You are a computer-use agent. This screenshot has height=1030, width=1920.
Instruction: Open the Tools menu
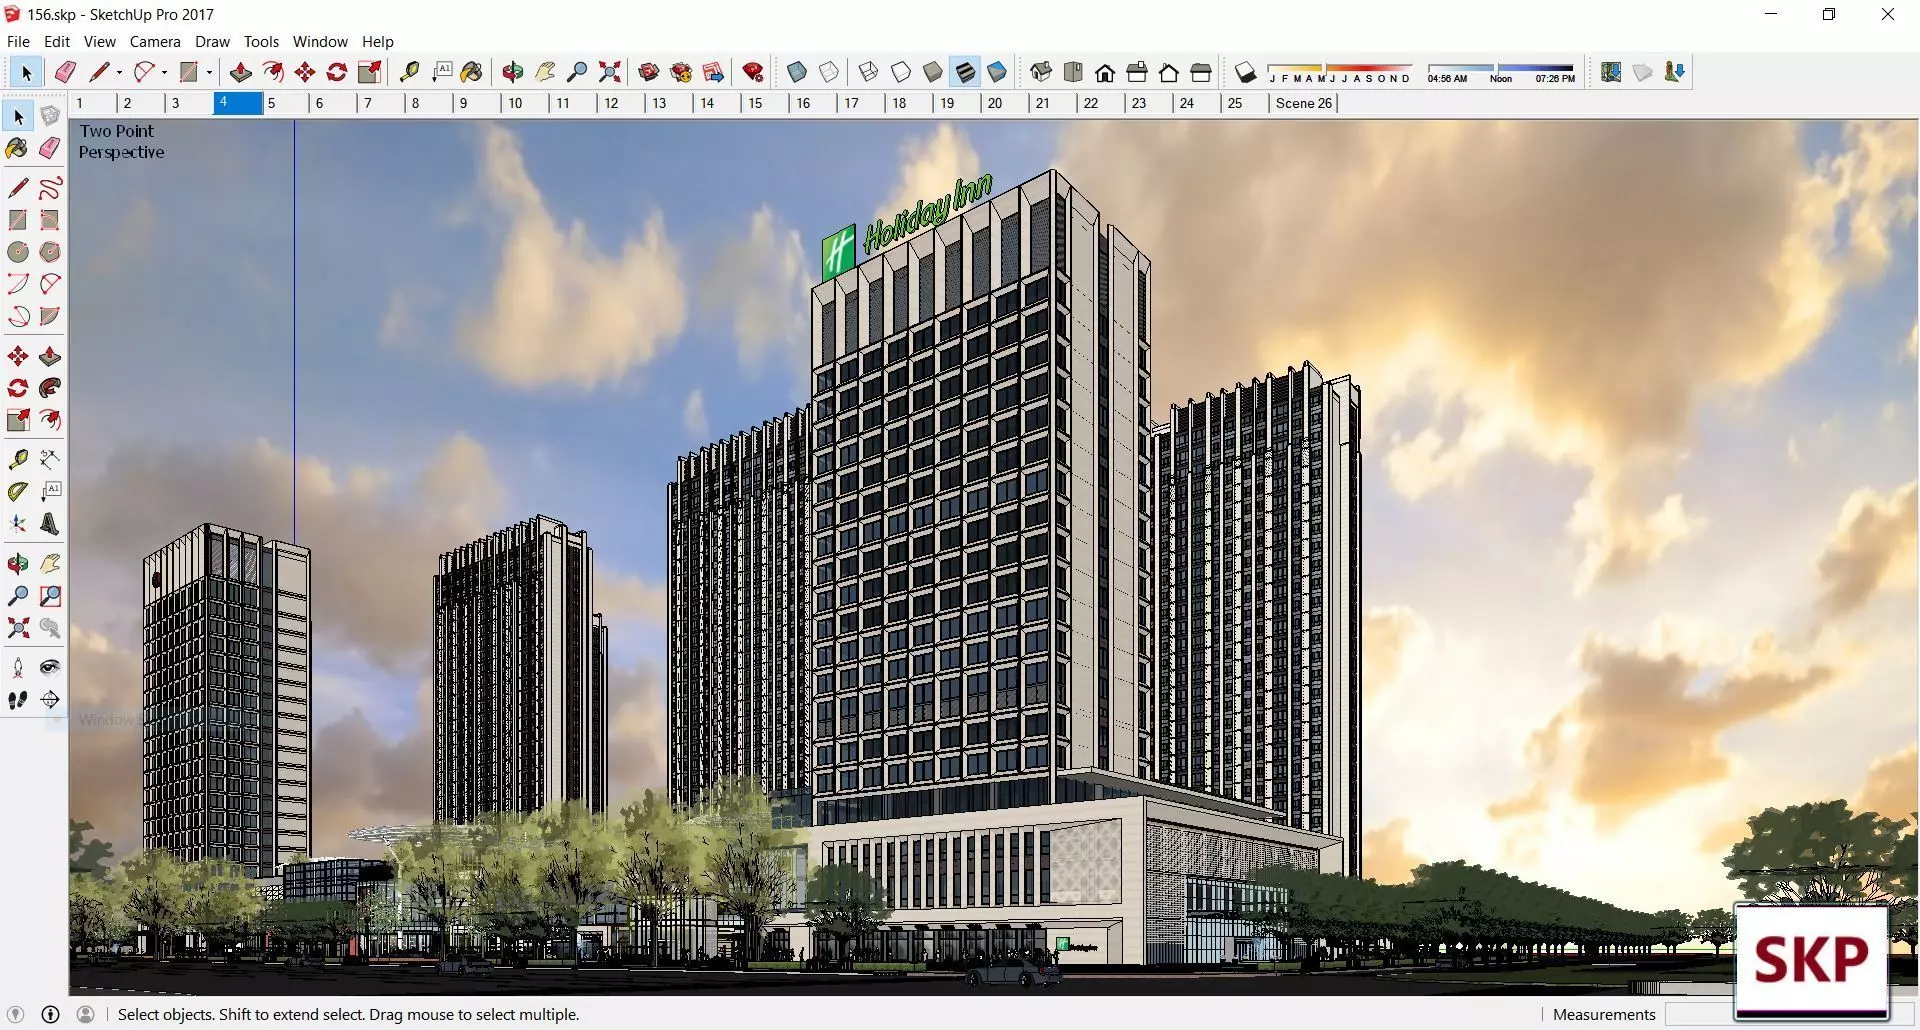coord(261,41)
